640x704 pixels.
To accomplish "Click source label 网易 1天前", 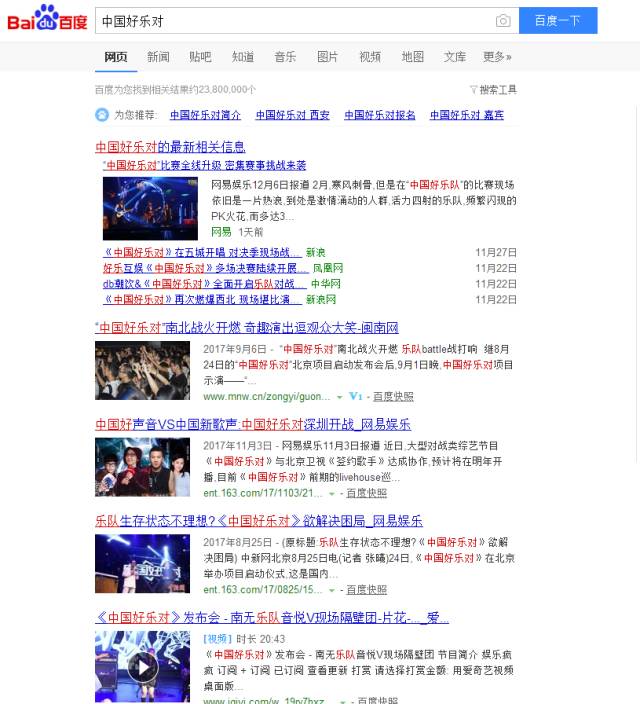I will pyautogui.click(x=237, y=232).
